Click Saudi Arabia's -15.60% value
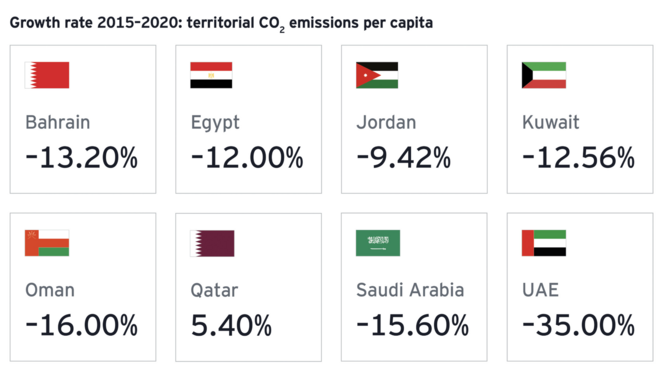 point(413,325)
